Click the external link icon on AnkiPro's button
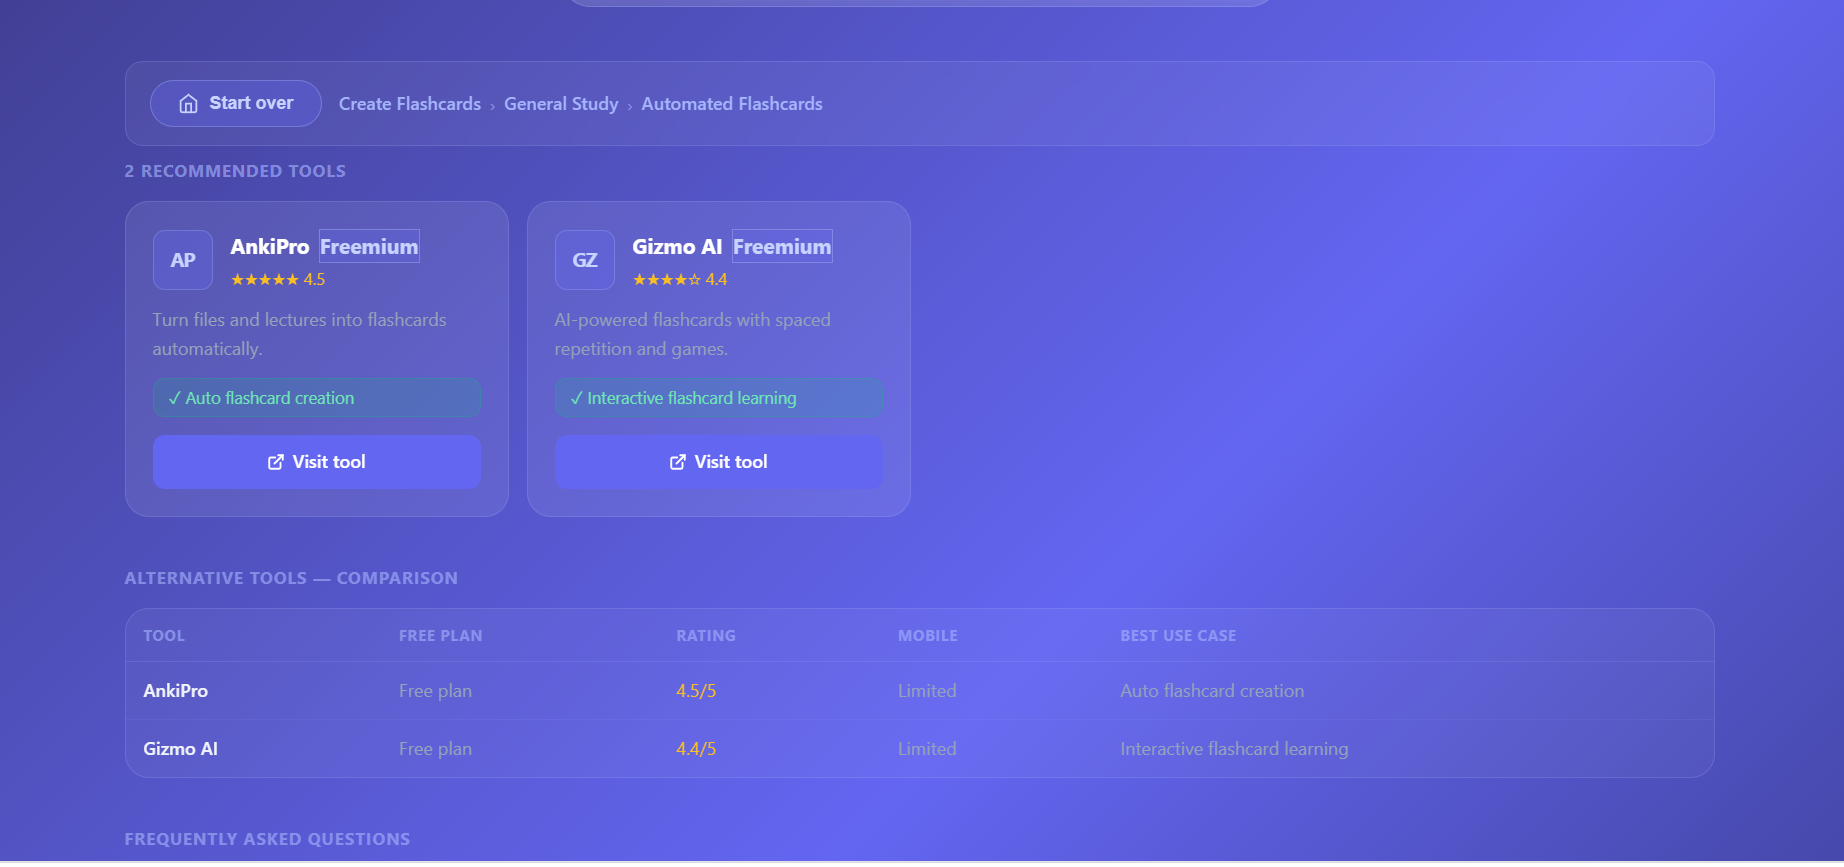 click(x=276, y=462)
